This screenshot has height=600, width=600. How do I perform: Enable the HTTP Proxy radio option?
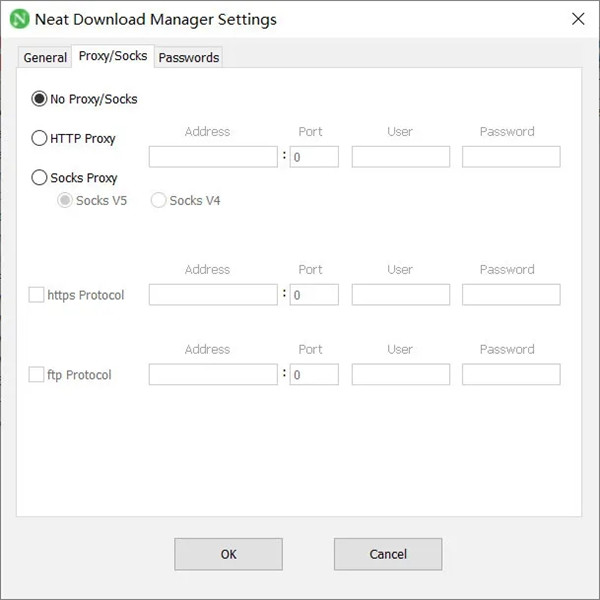40,139
